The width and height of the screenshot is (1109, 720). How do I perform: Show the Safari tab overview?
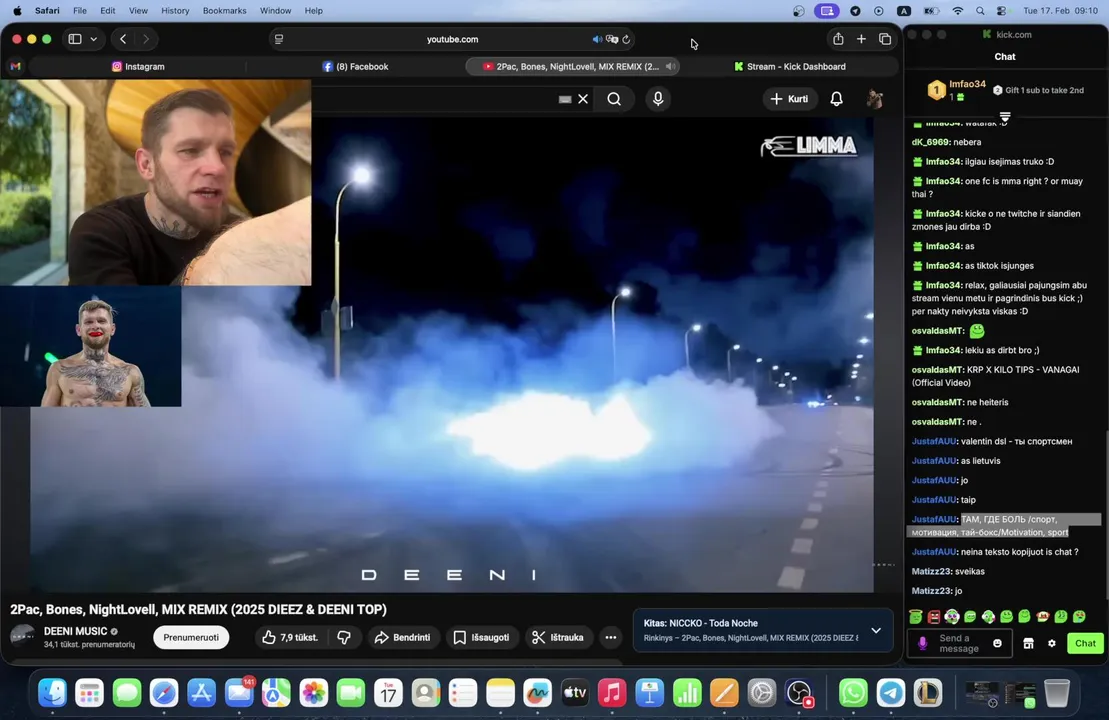(885, 40)
